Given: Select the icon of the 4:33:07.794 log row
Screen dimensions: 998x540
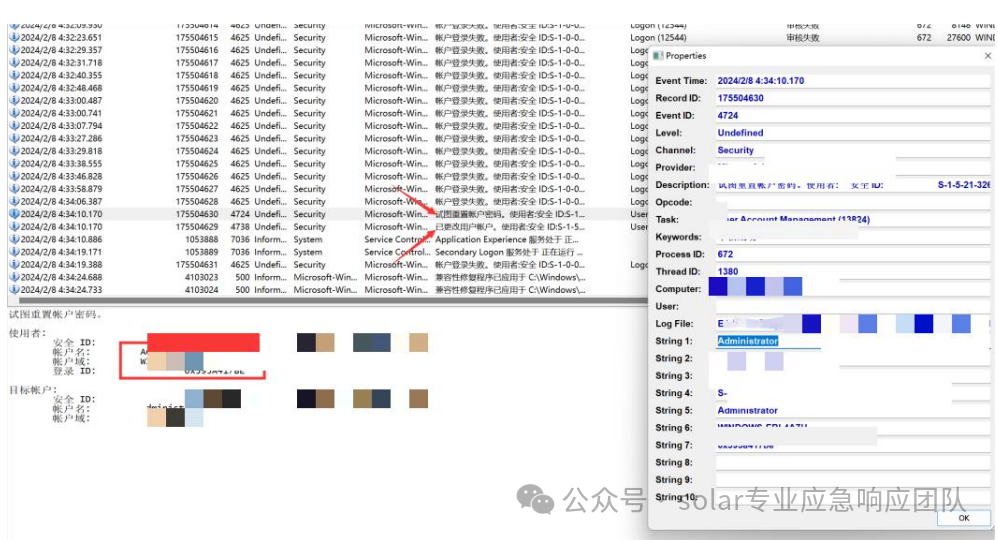Looking at the screenshot, I should coord(14,125).
